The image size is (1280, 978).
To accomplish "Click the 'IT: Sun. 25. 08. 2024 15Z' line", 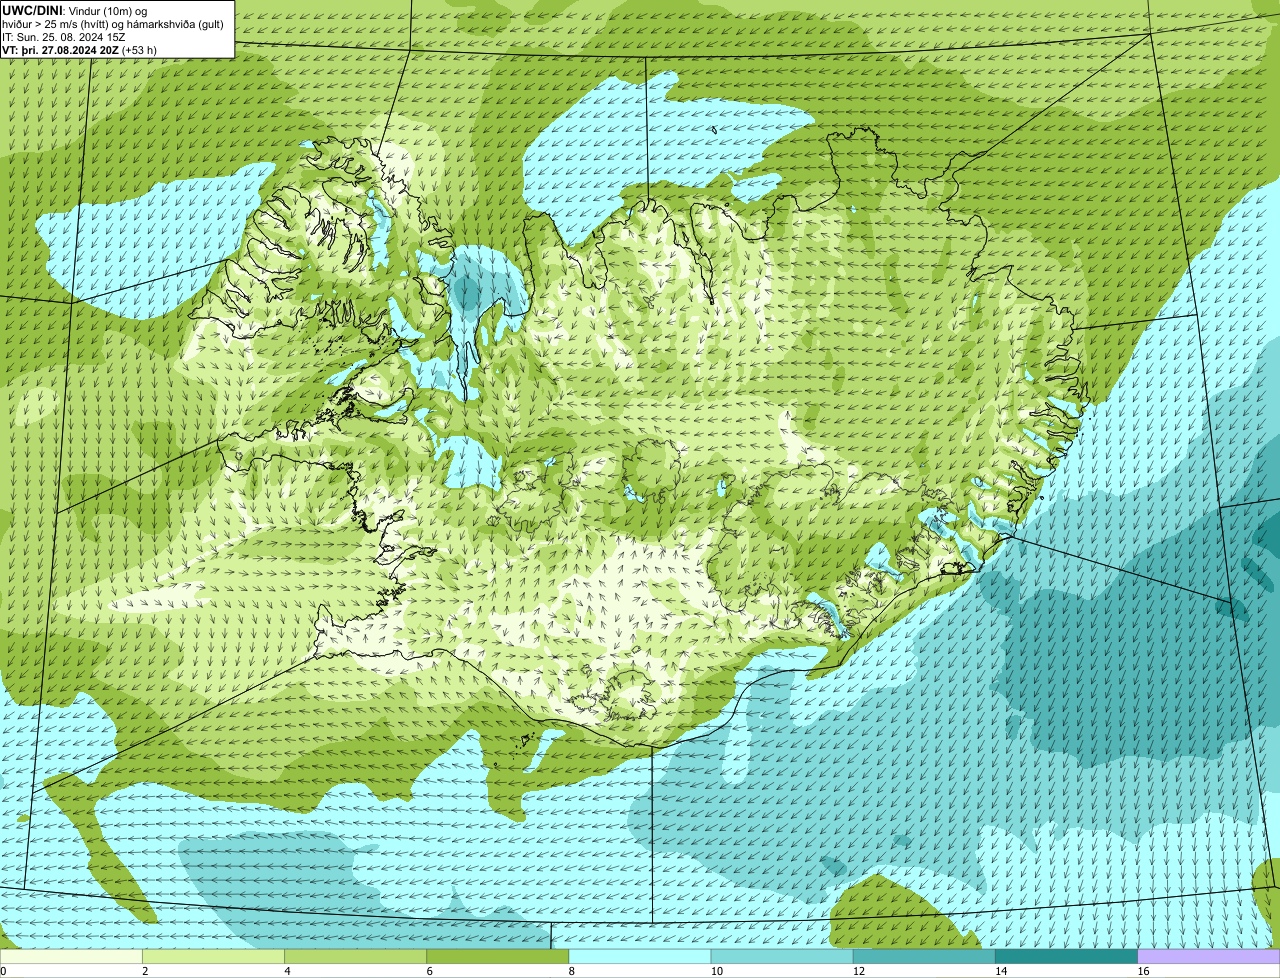I will coord(64,37).
